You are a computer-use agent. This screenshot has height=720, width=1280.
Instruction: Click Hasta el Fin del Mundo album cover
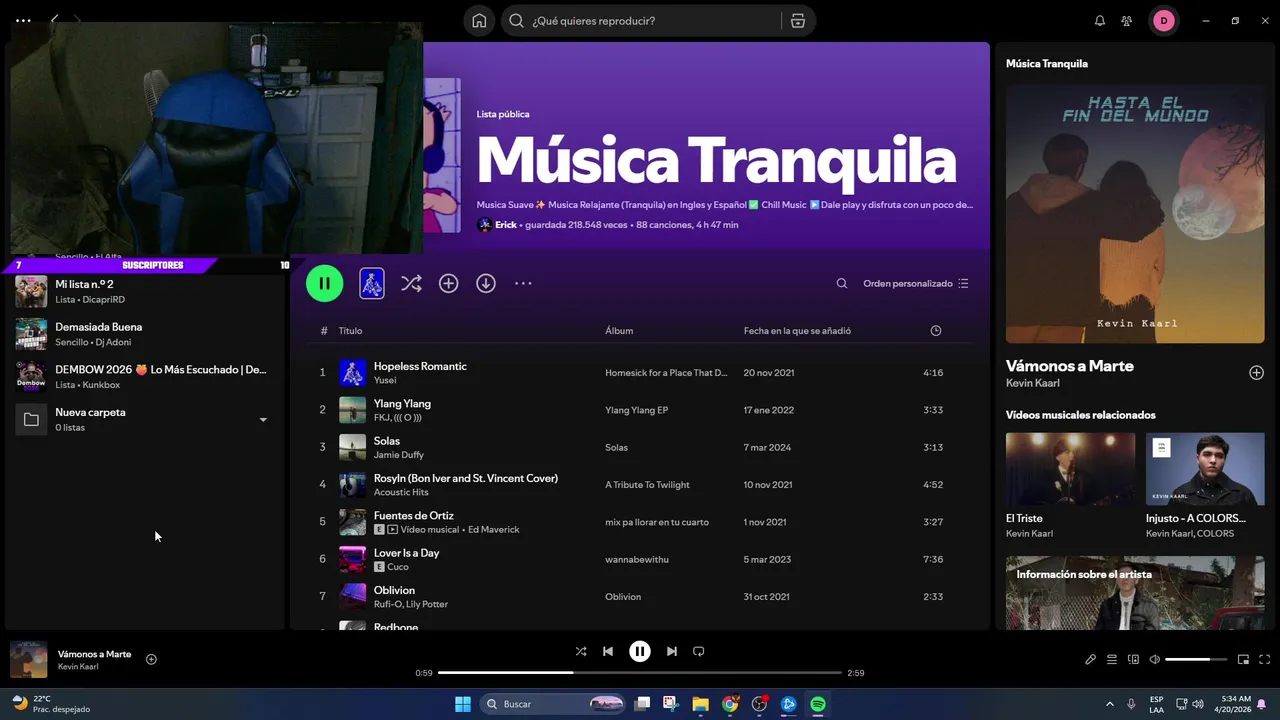pos(1135,214)
